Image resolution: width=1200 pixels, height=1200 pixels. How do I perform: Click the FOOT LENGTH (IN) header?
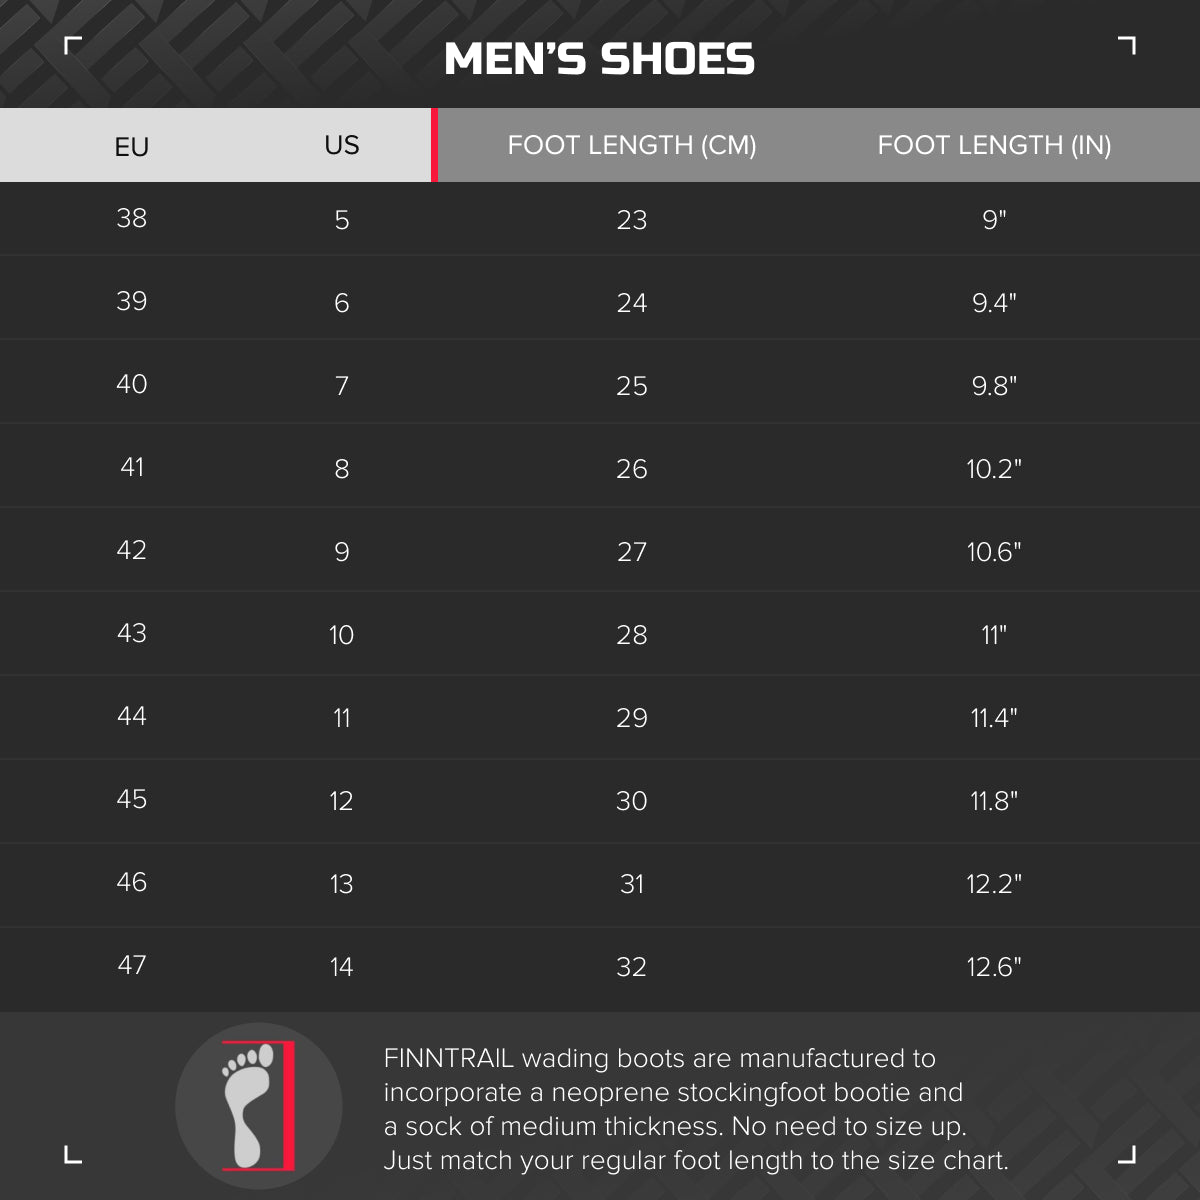(994, 145)
